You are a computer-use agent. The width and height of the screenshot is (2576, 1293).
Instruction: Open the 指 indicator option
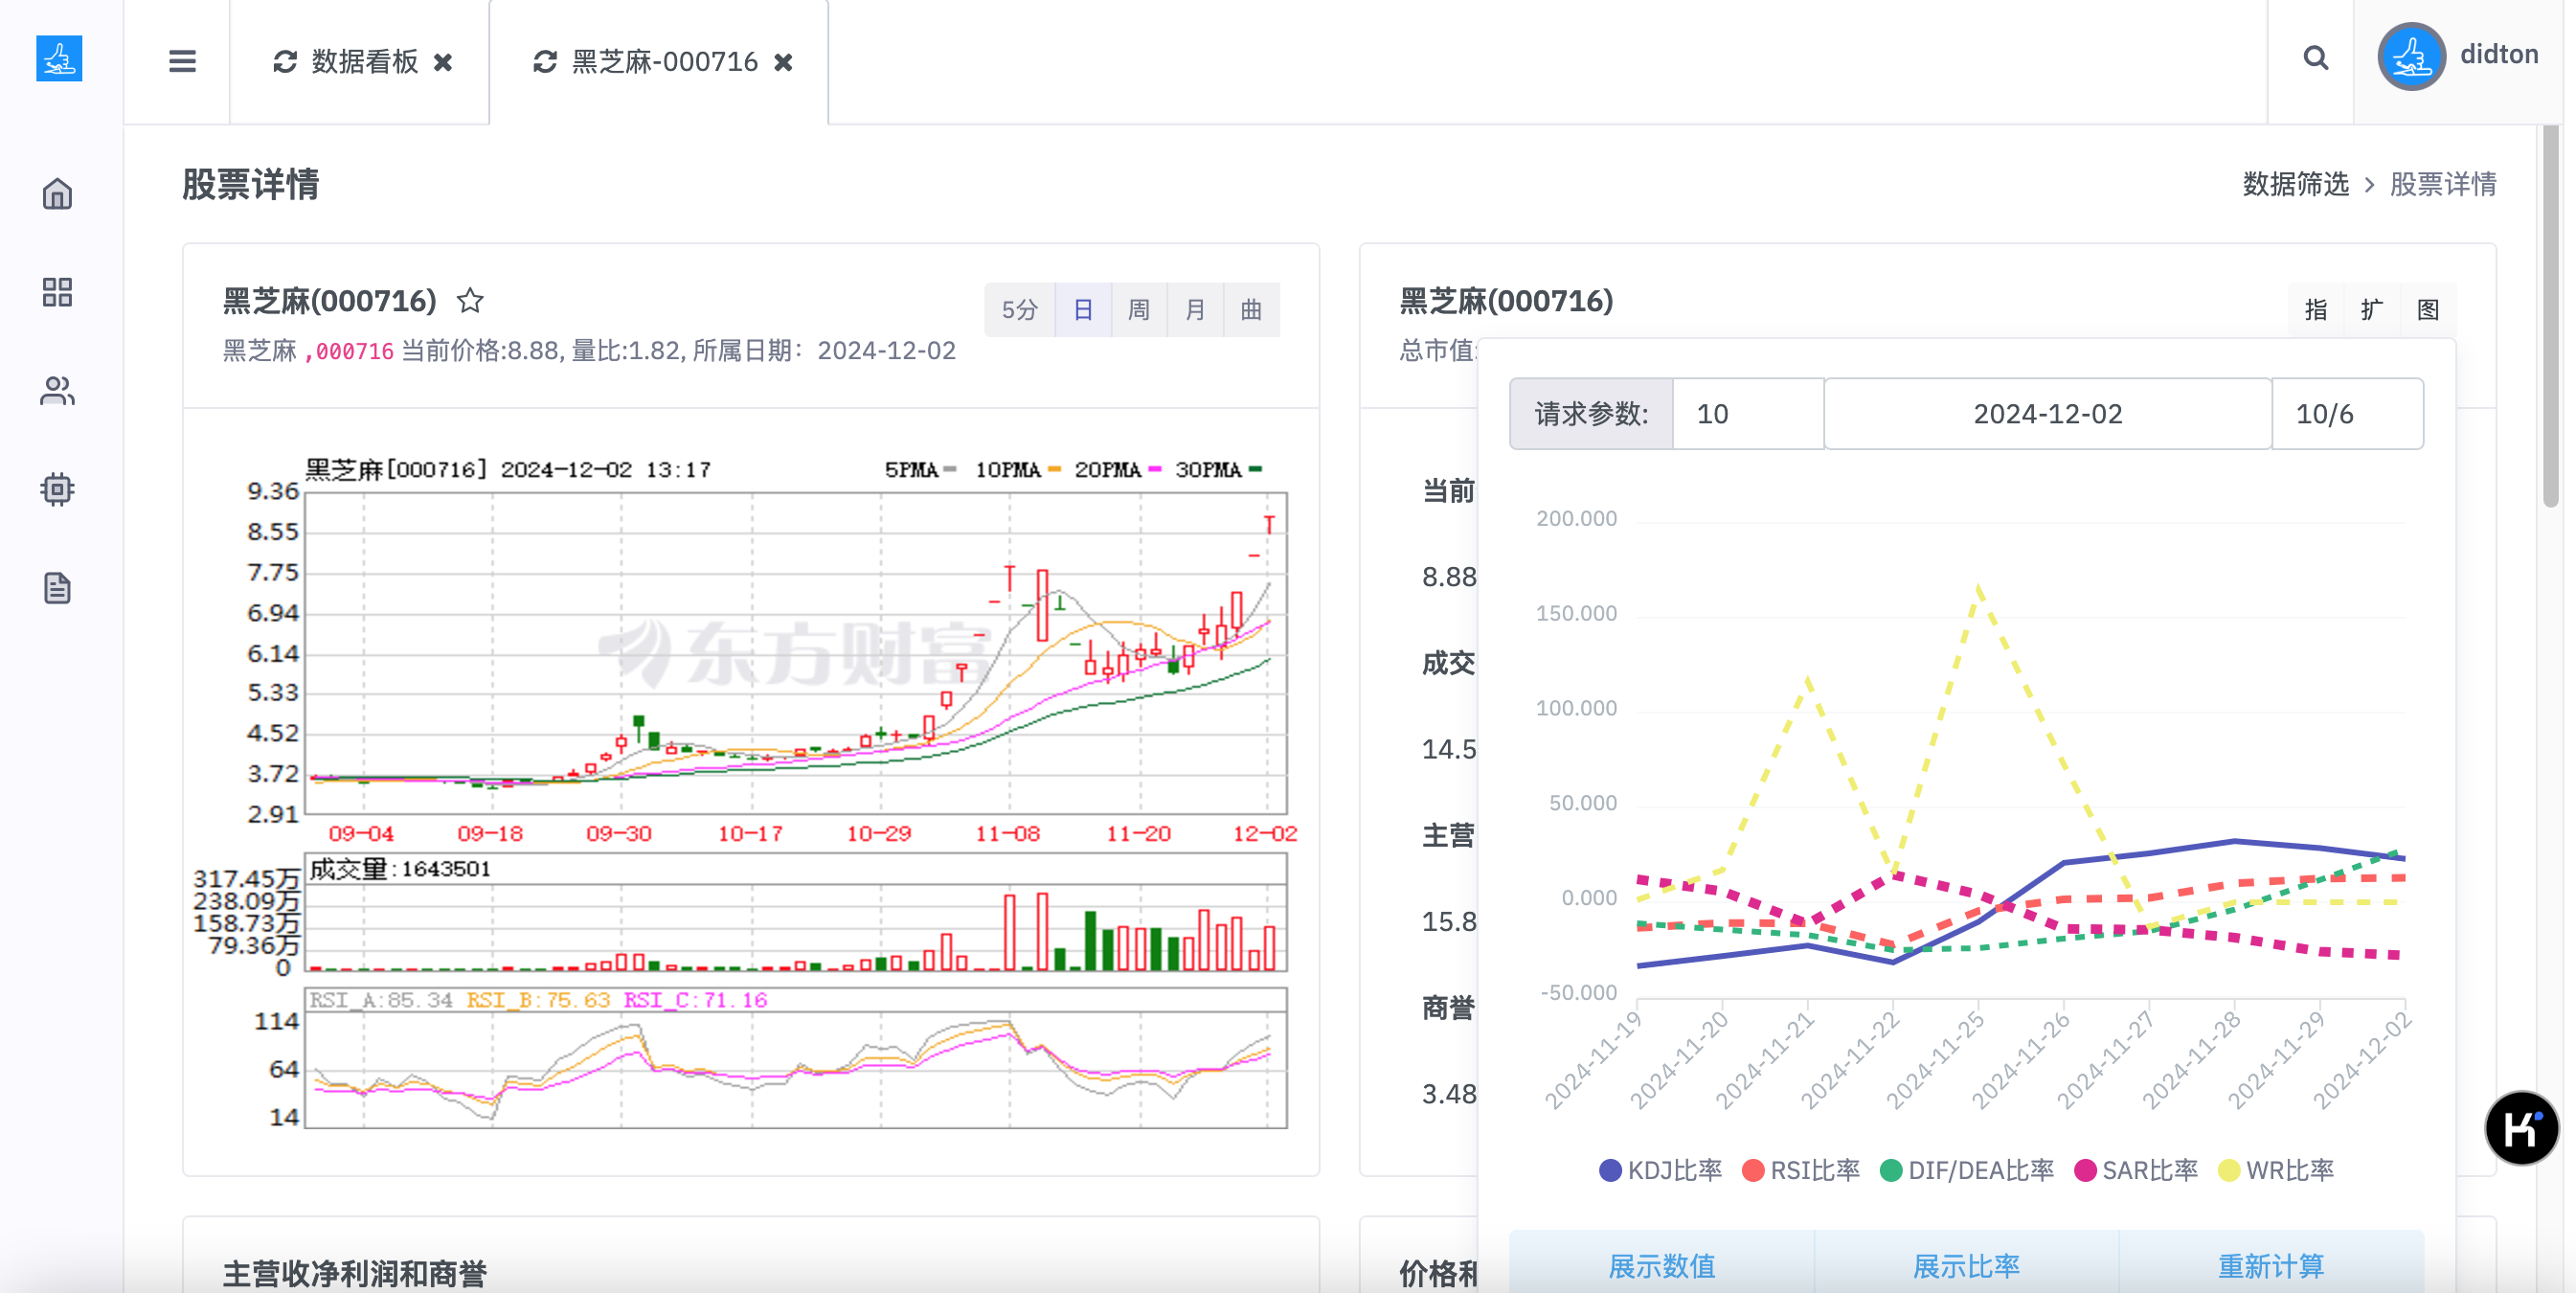coord(2316,310)
